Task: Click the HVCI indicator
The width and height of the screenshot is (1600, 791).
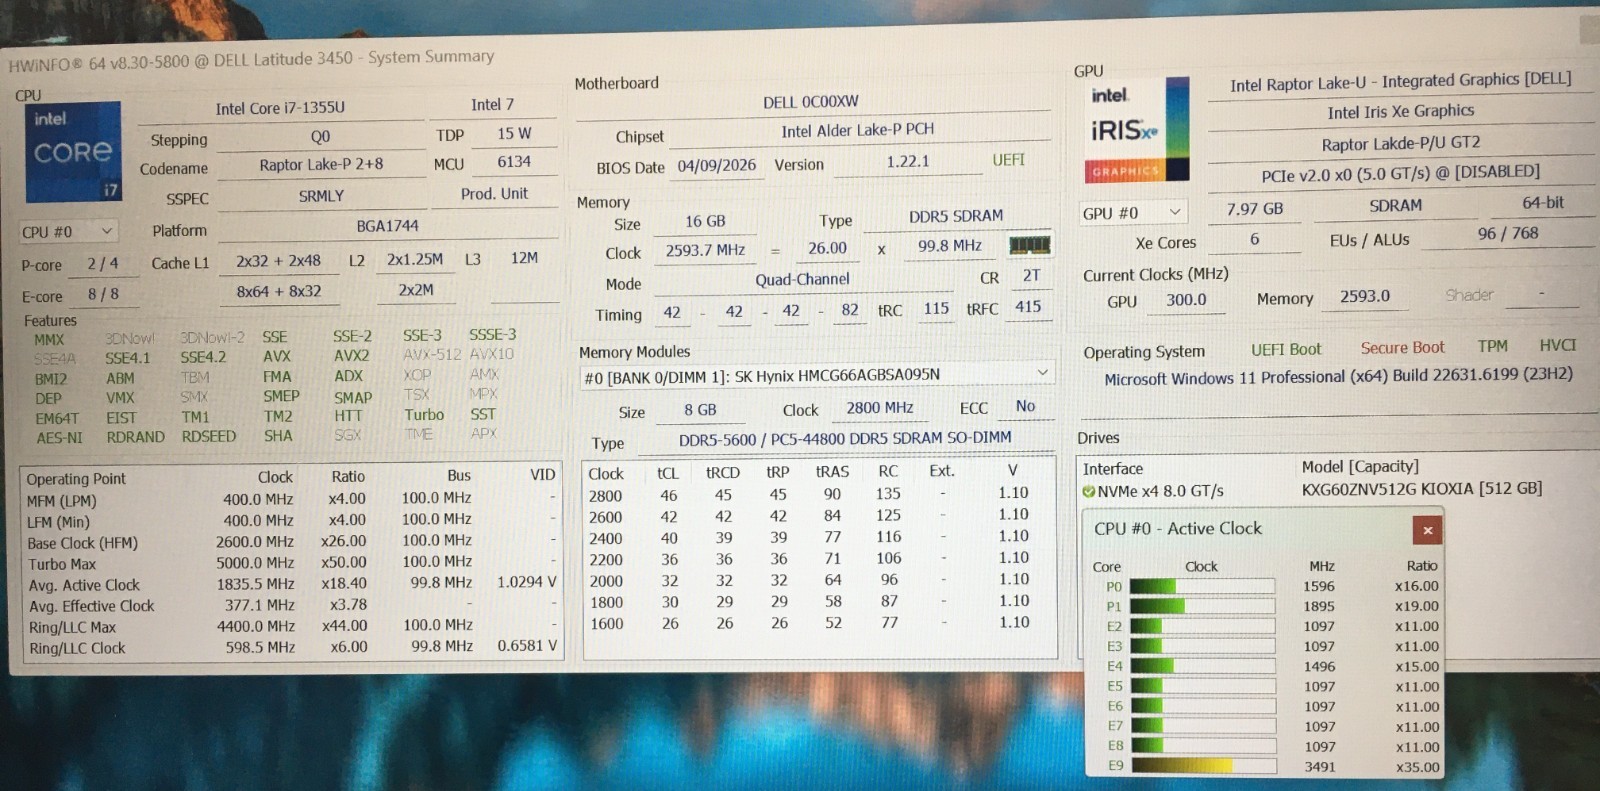Action: coord(1557,345)
